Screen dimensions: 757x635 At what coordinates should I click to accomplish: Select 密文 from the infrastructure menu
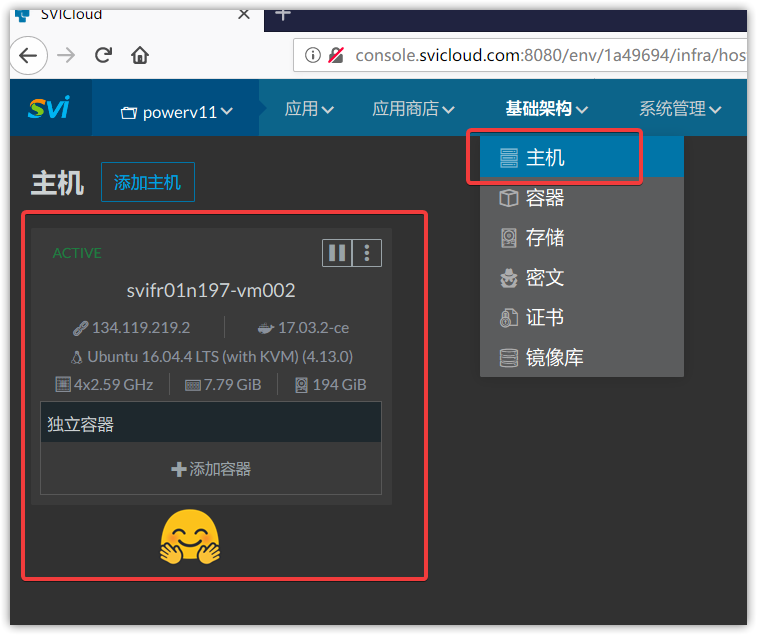pyautogui.click(x=582, y=278)
